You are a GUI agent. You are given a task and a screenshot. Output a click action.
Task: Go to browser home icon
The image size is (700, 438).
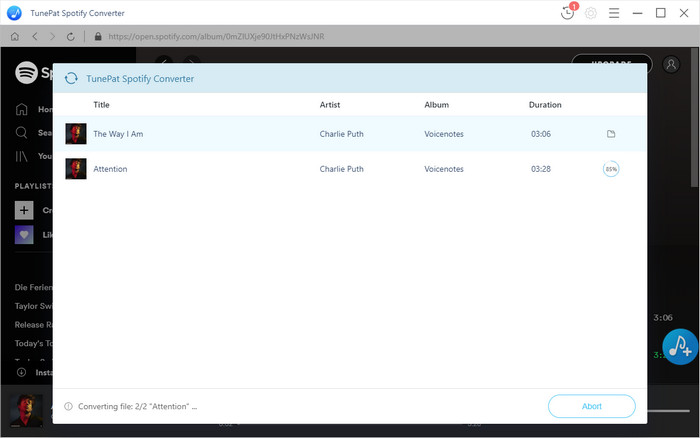tap(15, 37)
